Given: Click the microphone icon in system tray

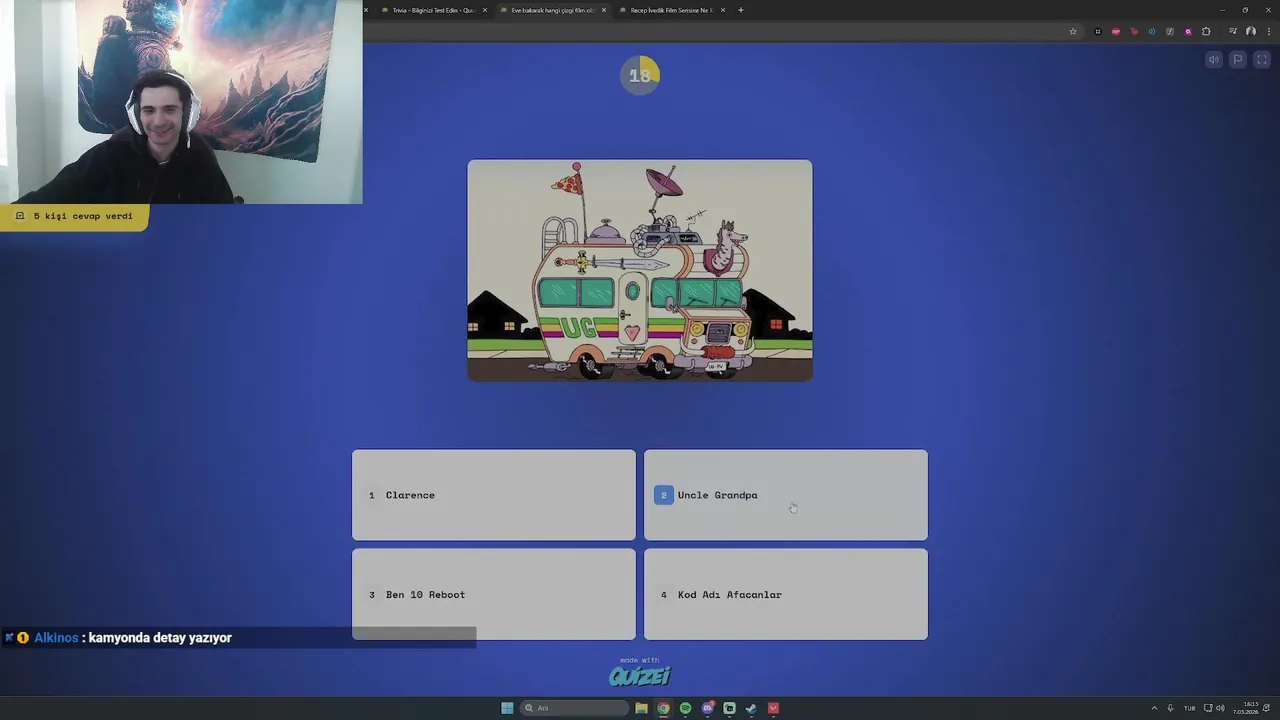Looking at the screenshot, I should tap(1170, 708).
